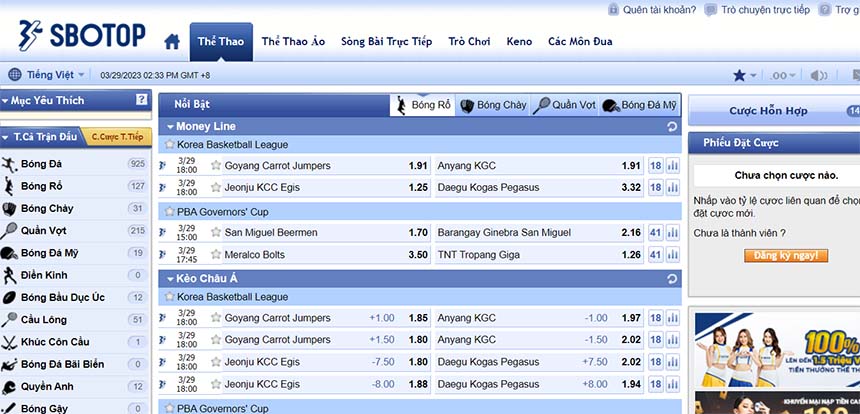This screenshot has width=860, height=414.
Task: Star Goyang Carrot Jumpers +1.50 match
Action: coord(216,339)
